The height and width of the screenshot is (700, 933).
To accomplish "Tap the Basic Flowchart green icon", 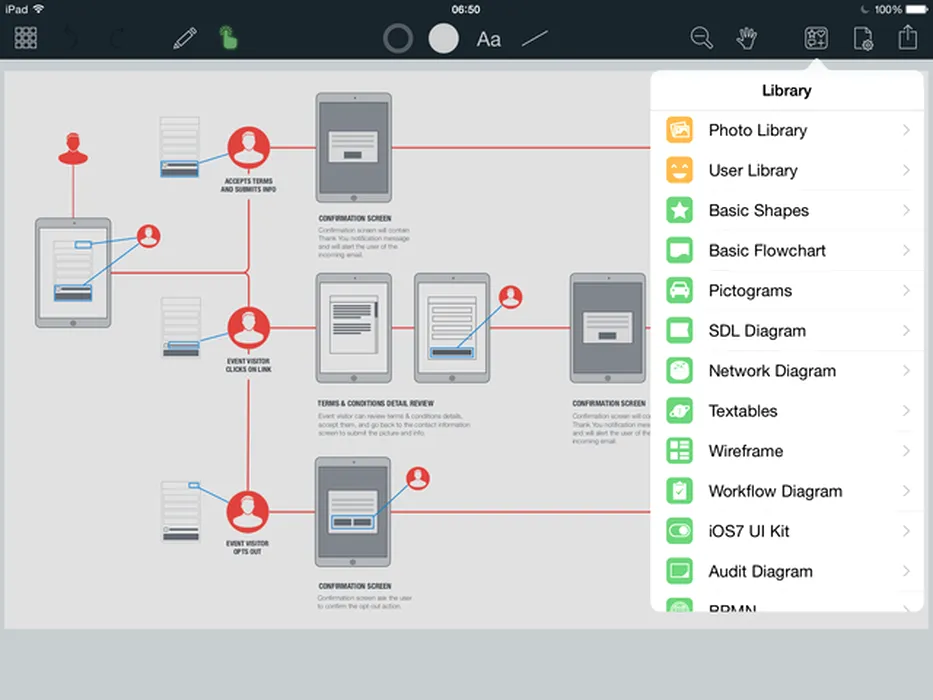I will click(679, 251).
